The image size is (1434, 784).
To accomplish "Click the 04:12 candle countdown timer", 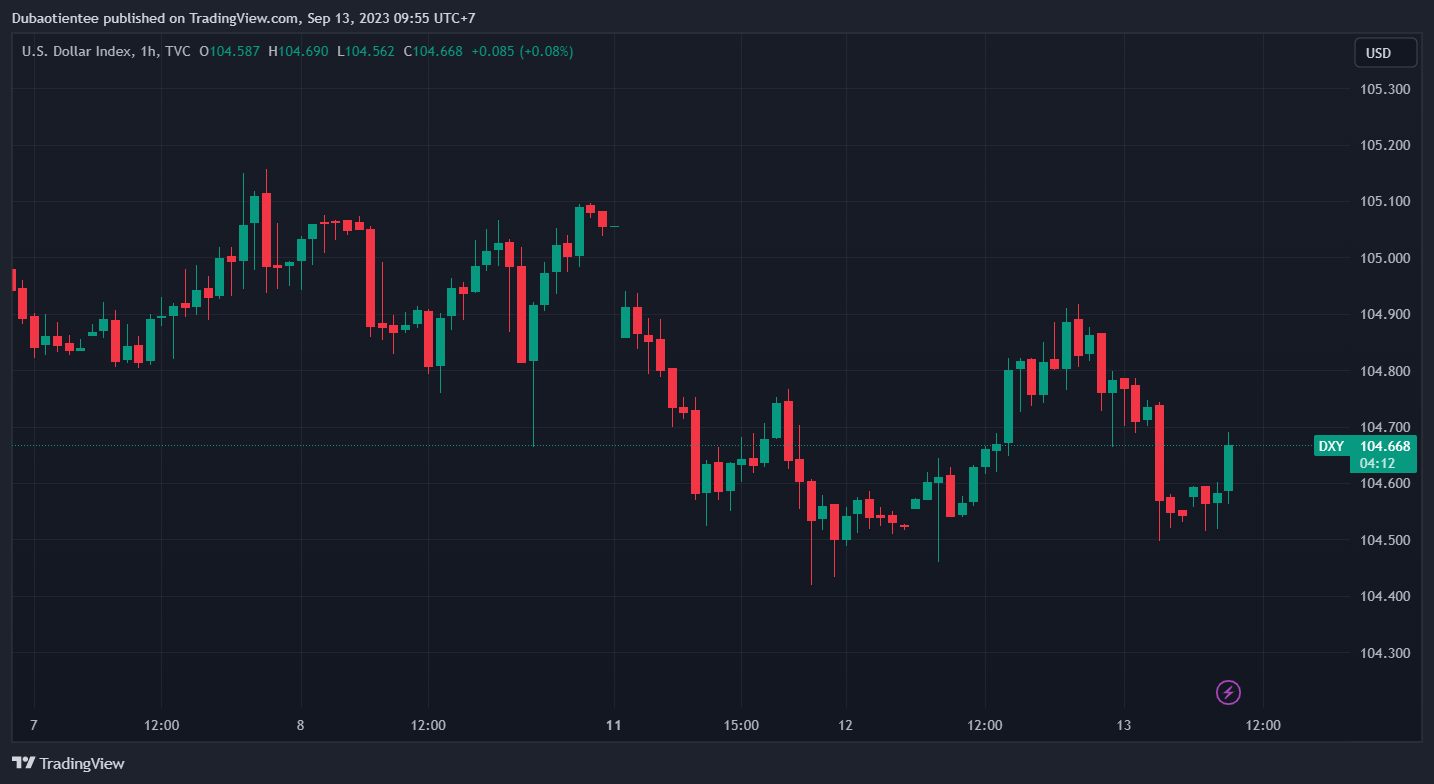I will (1377, 463).
